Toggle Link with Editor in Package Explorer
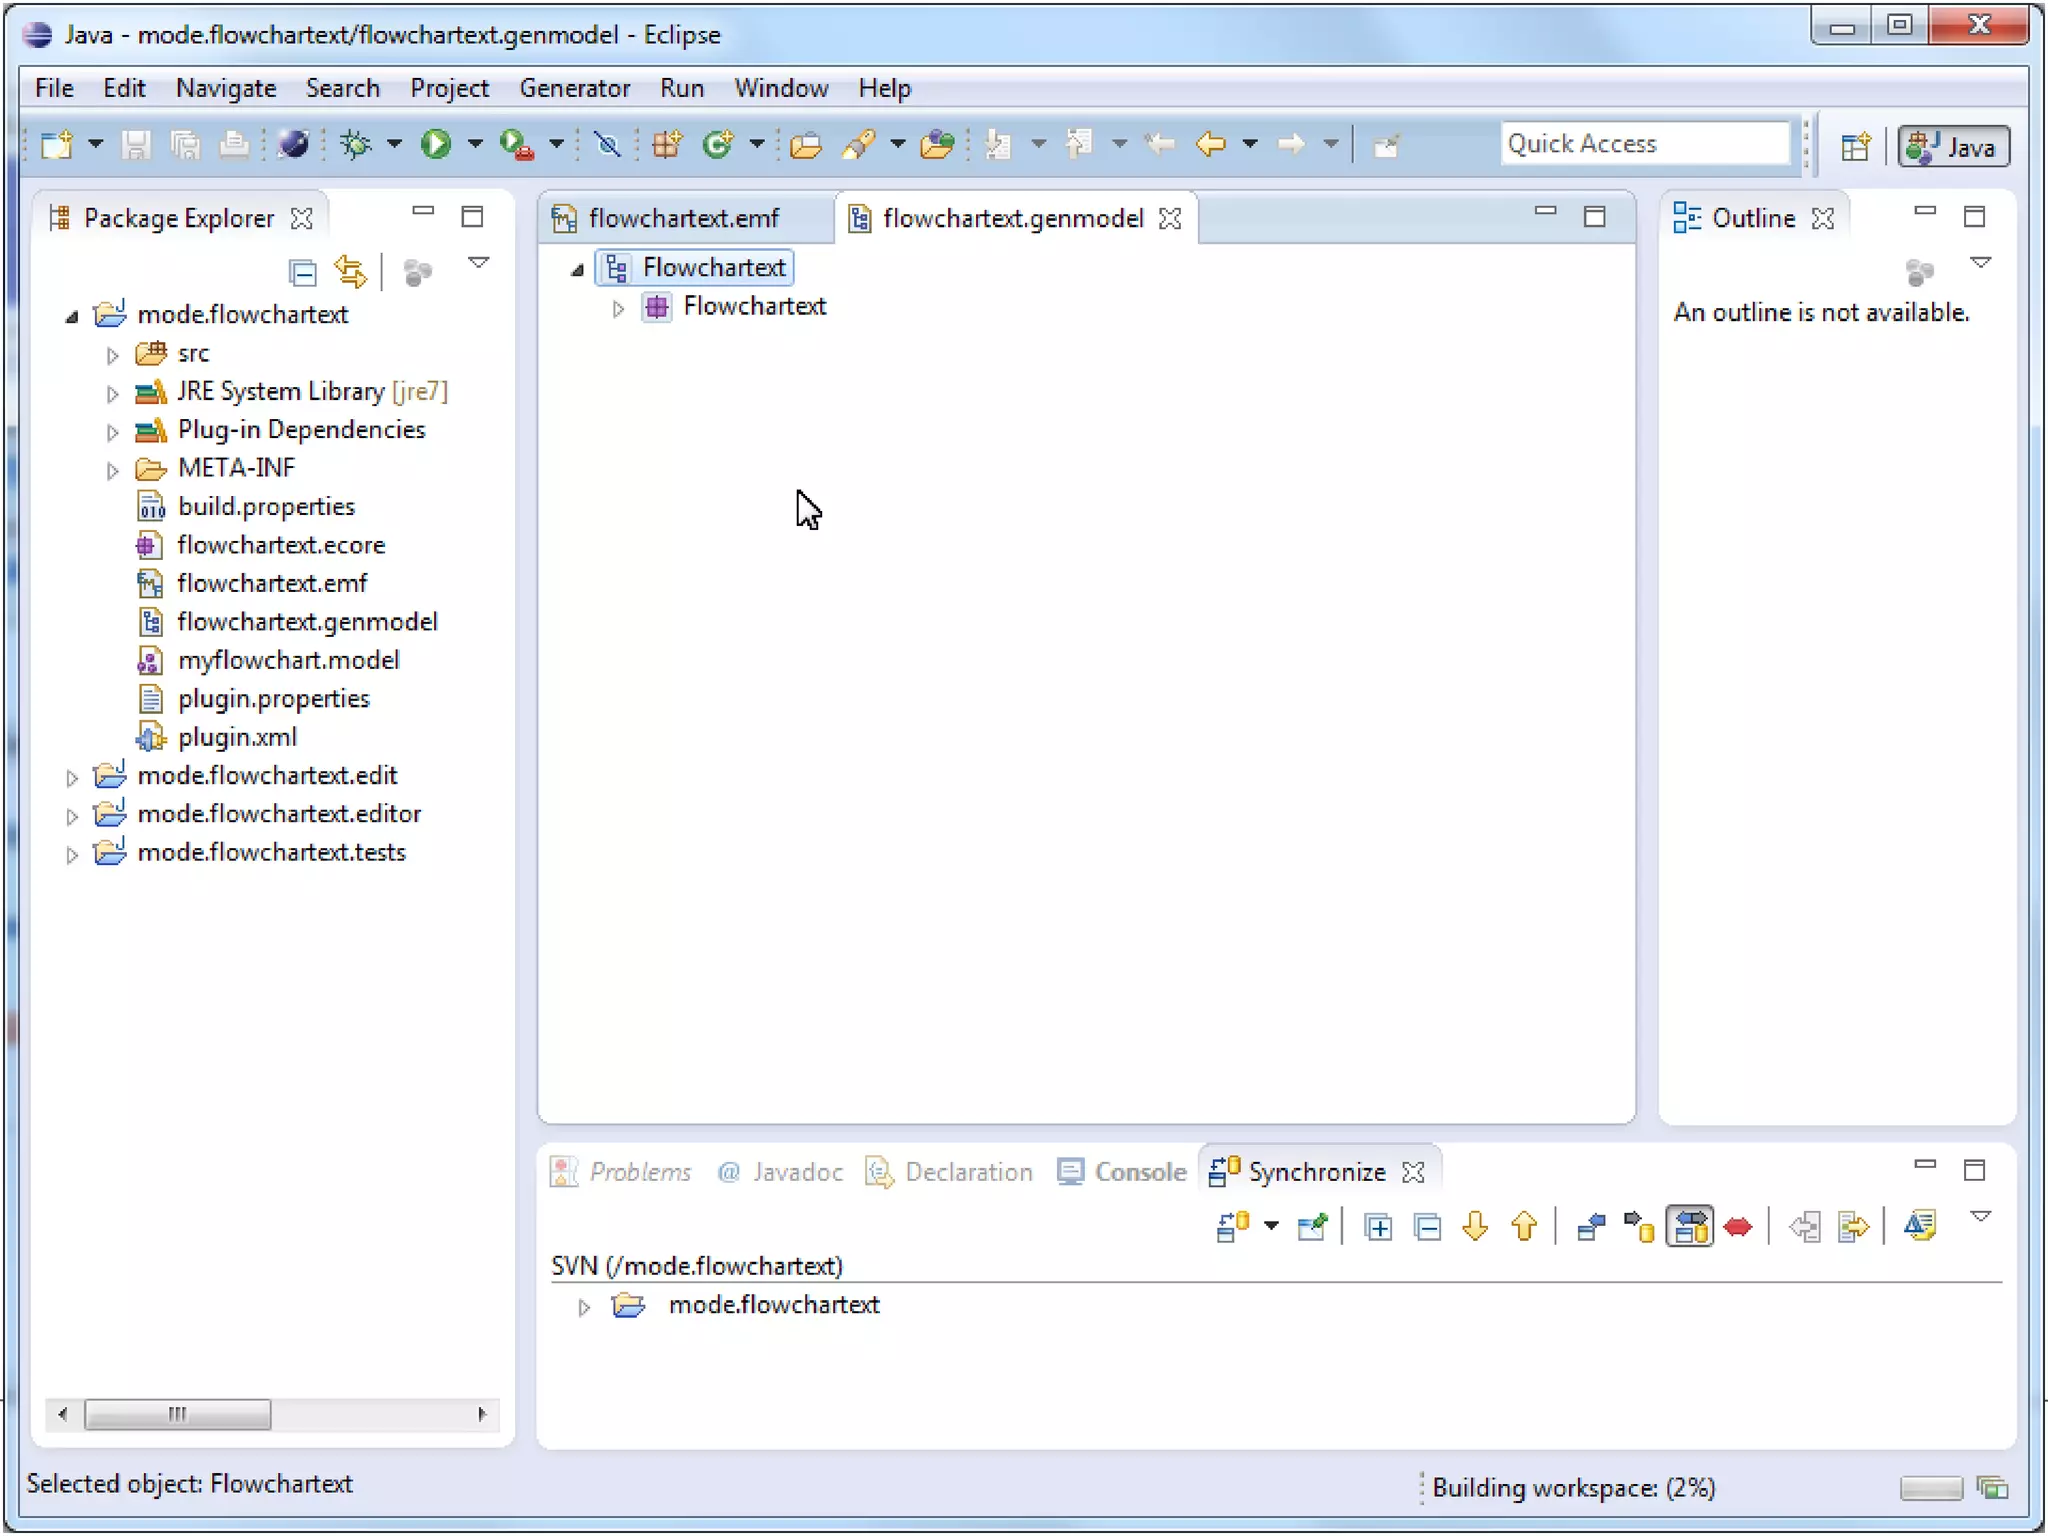The width and height of the screenshot is (2048, 1536). pyautogui.click(x=350, y=272)
